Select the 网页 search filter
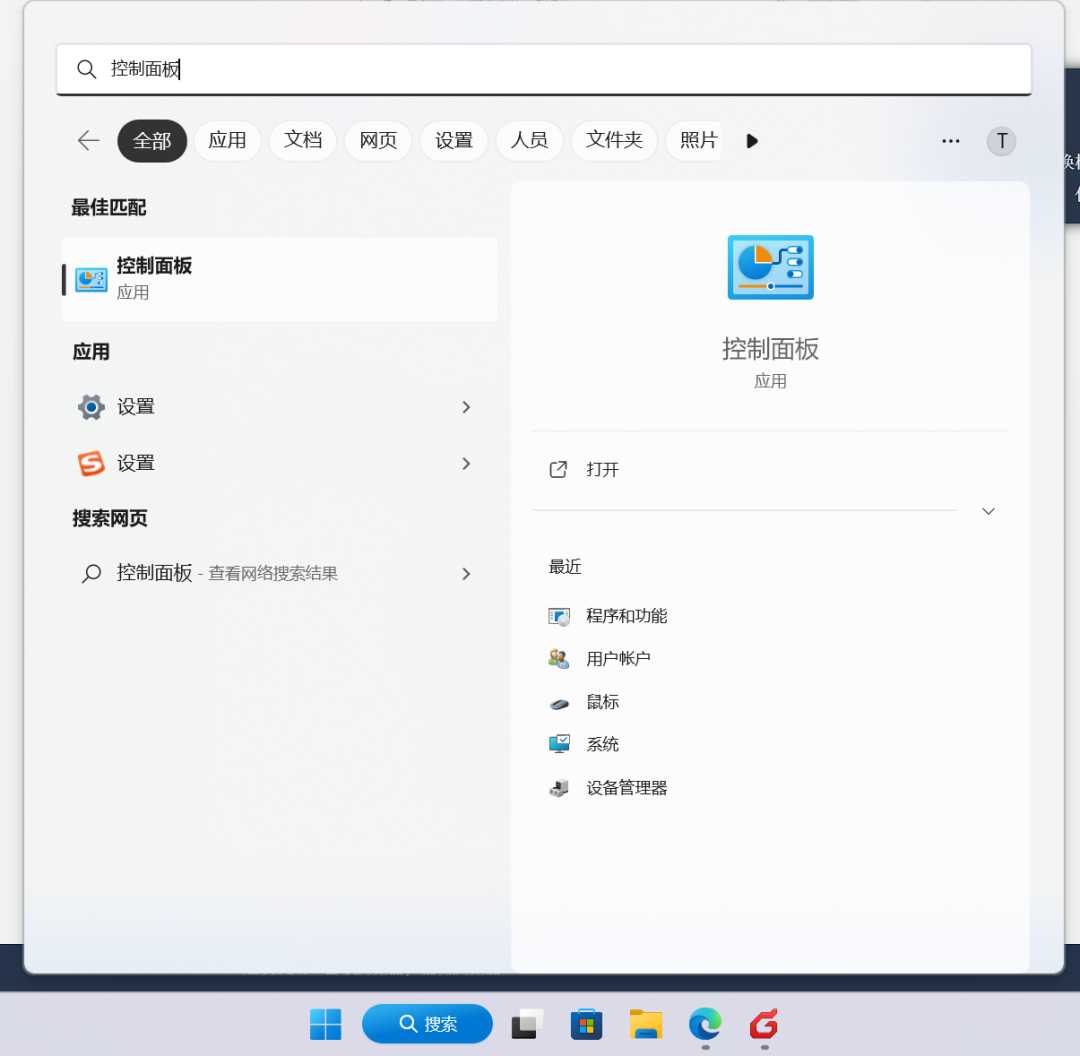Screen dimensions: 1080x1056 coord(378,141)
